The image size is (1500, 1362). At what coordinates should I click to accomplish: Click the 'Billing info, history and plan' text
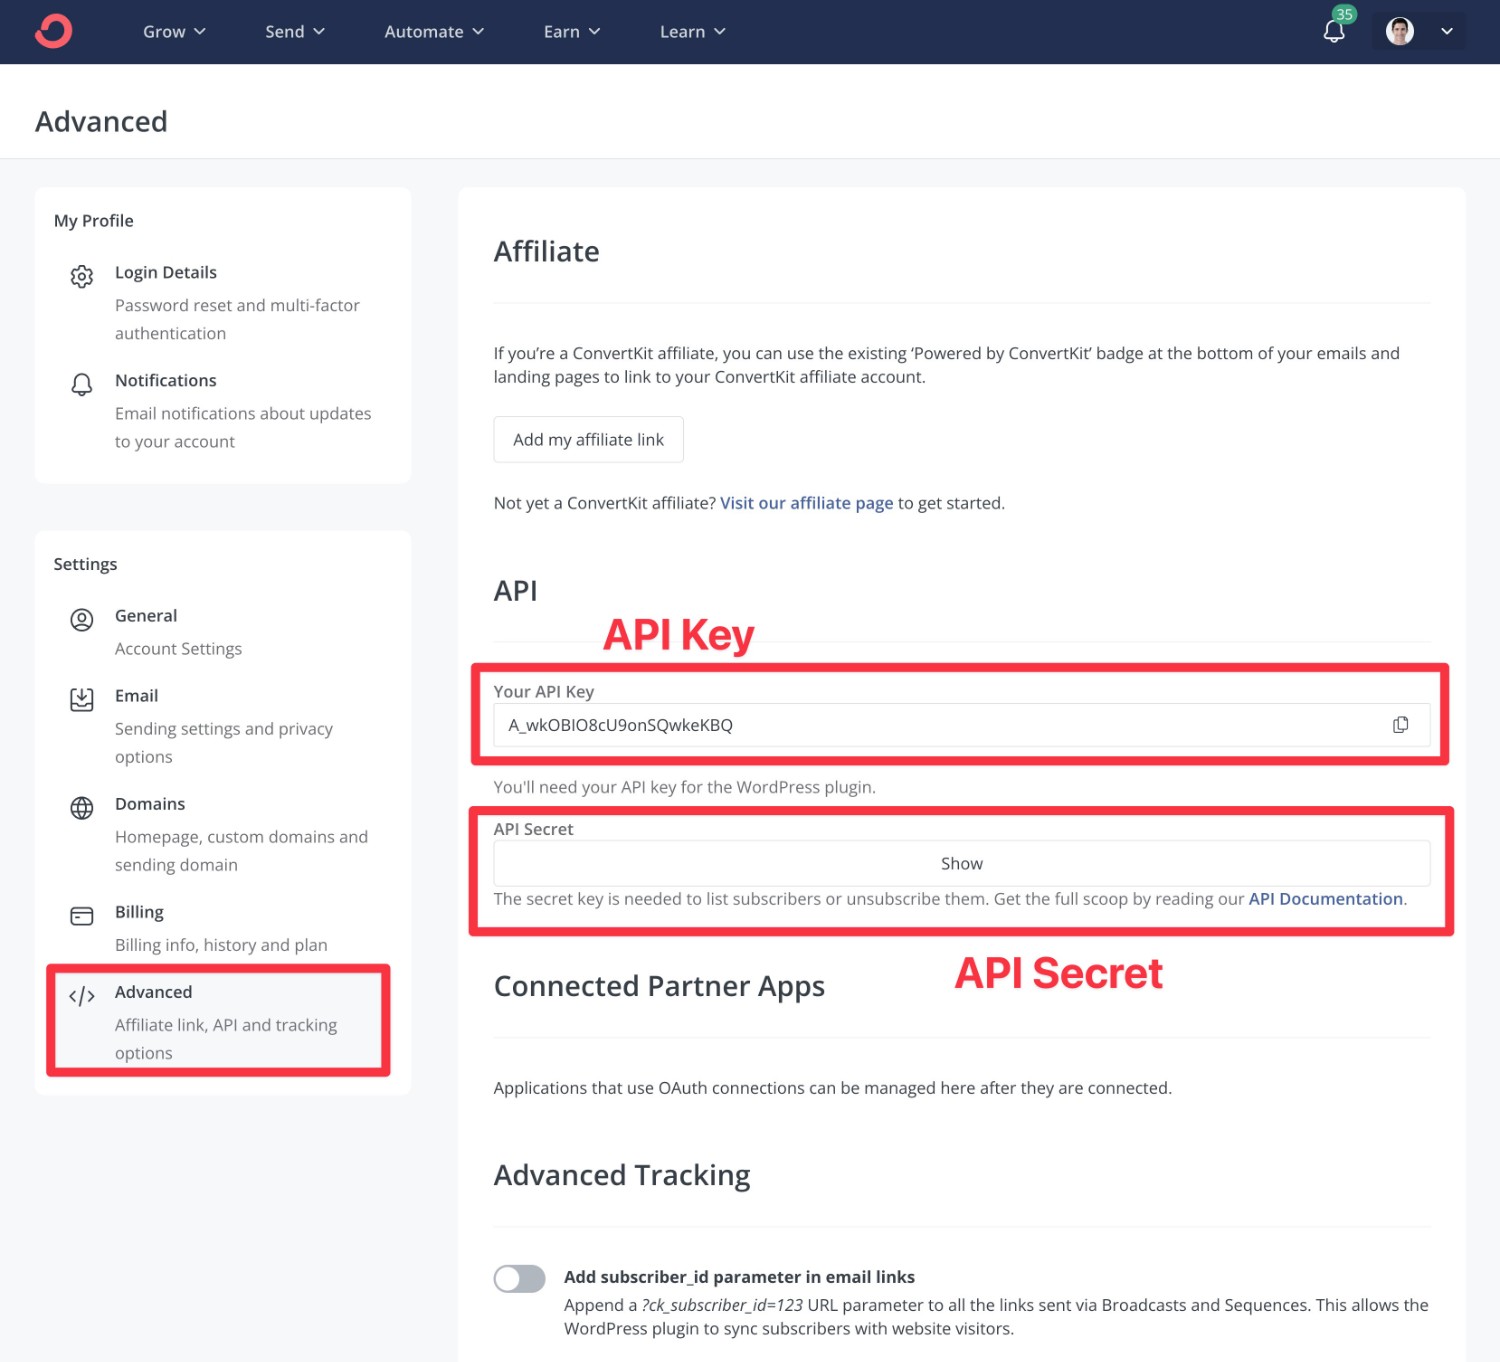tap(221, 945)
